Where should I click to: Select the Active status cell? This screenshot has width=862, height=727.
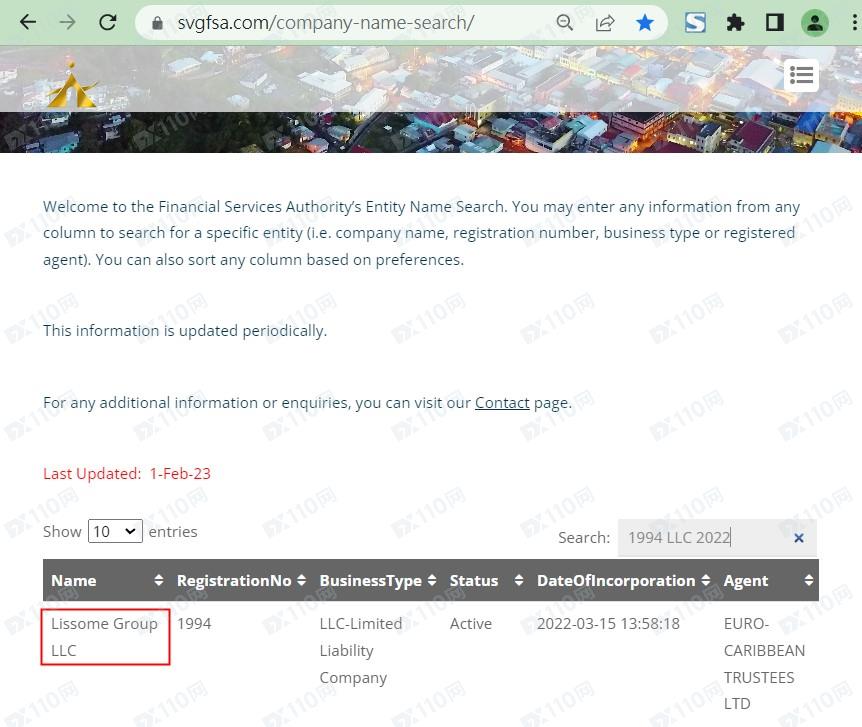coord(471,624)
